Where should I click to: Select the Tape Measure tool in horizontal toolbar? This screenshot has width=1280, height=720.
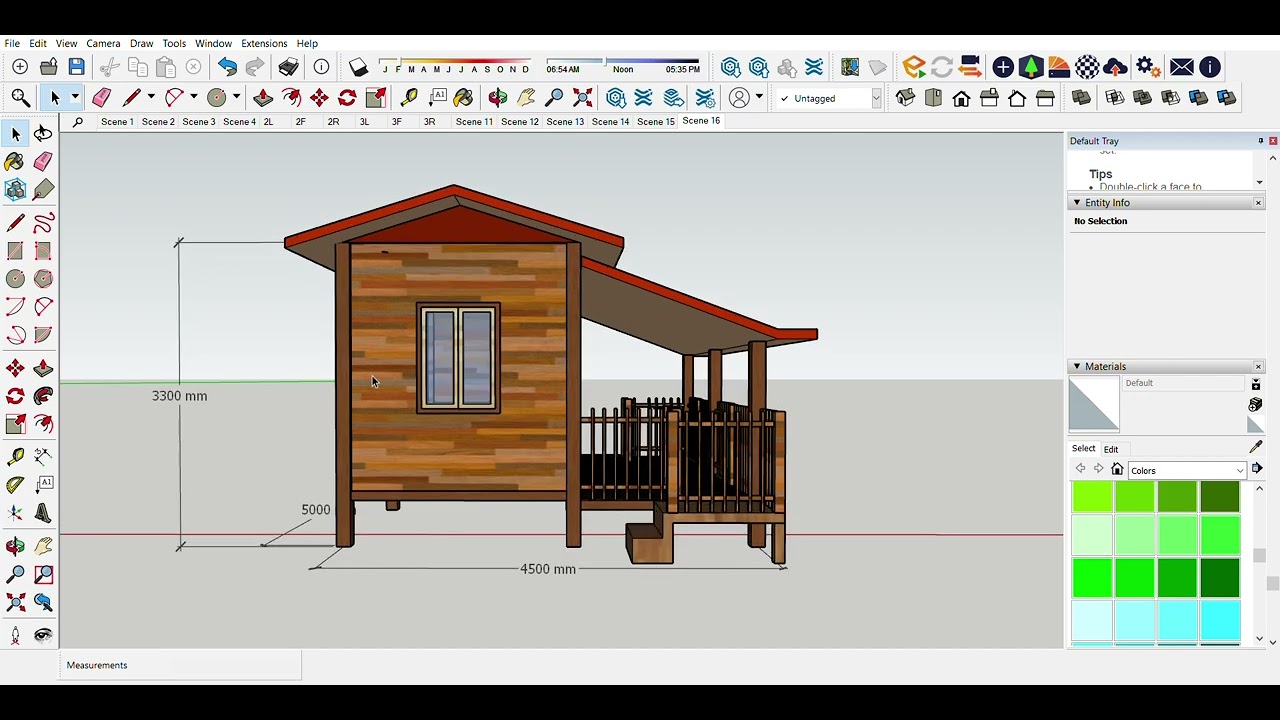409,97
